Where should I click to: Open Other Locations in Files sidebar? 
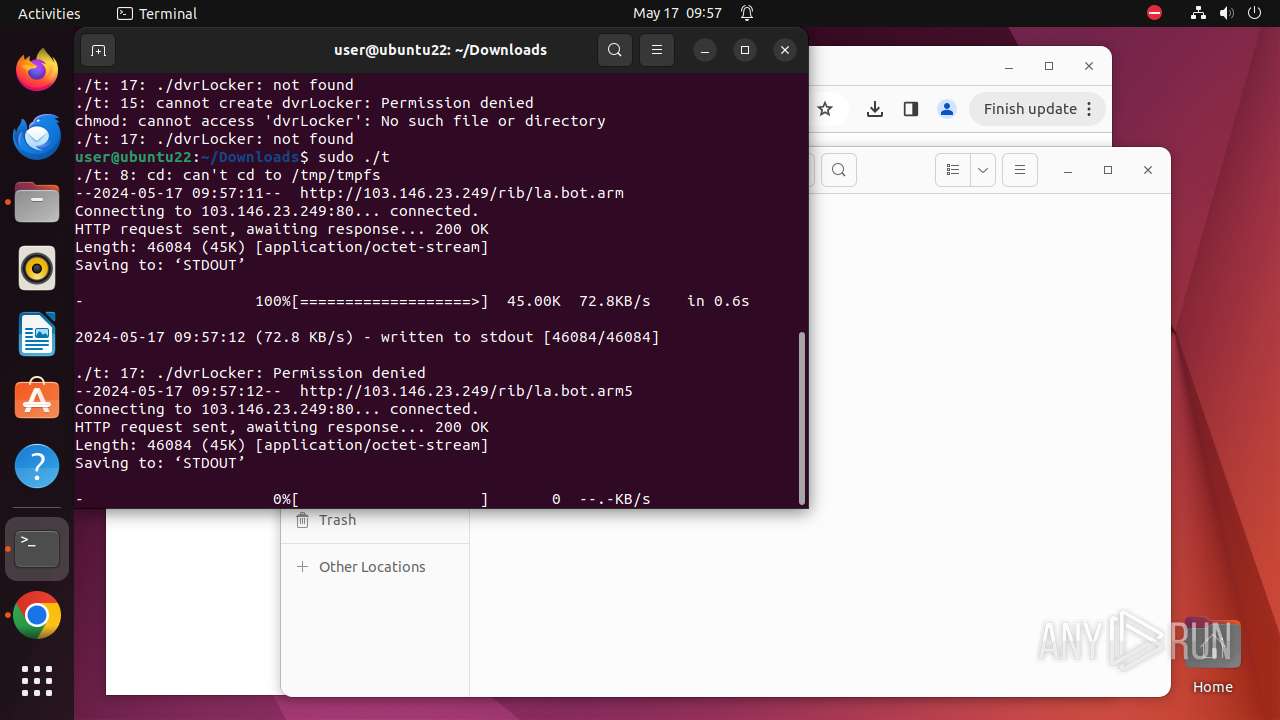[x=375, y=567]
